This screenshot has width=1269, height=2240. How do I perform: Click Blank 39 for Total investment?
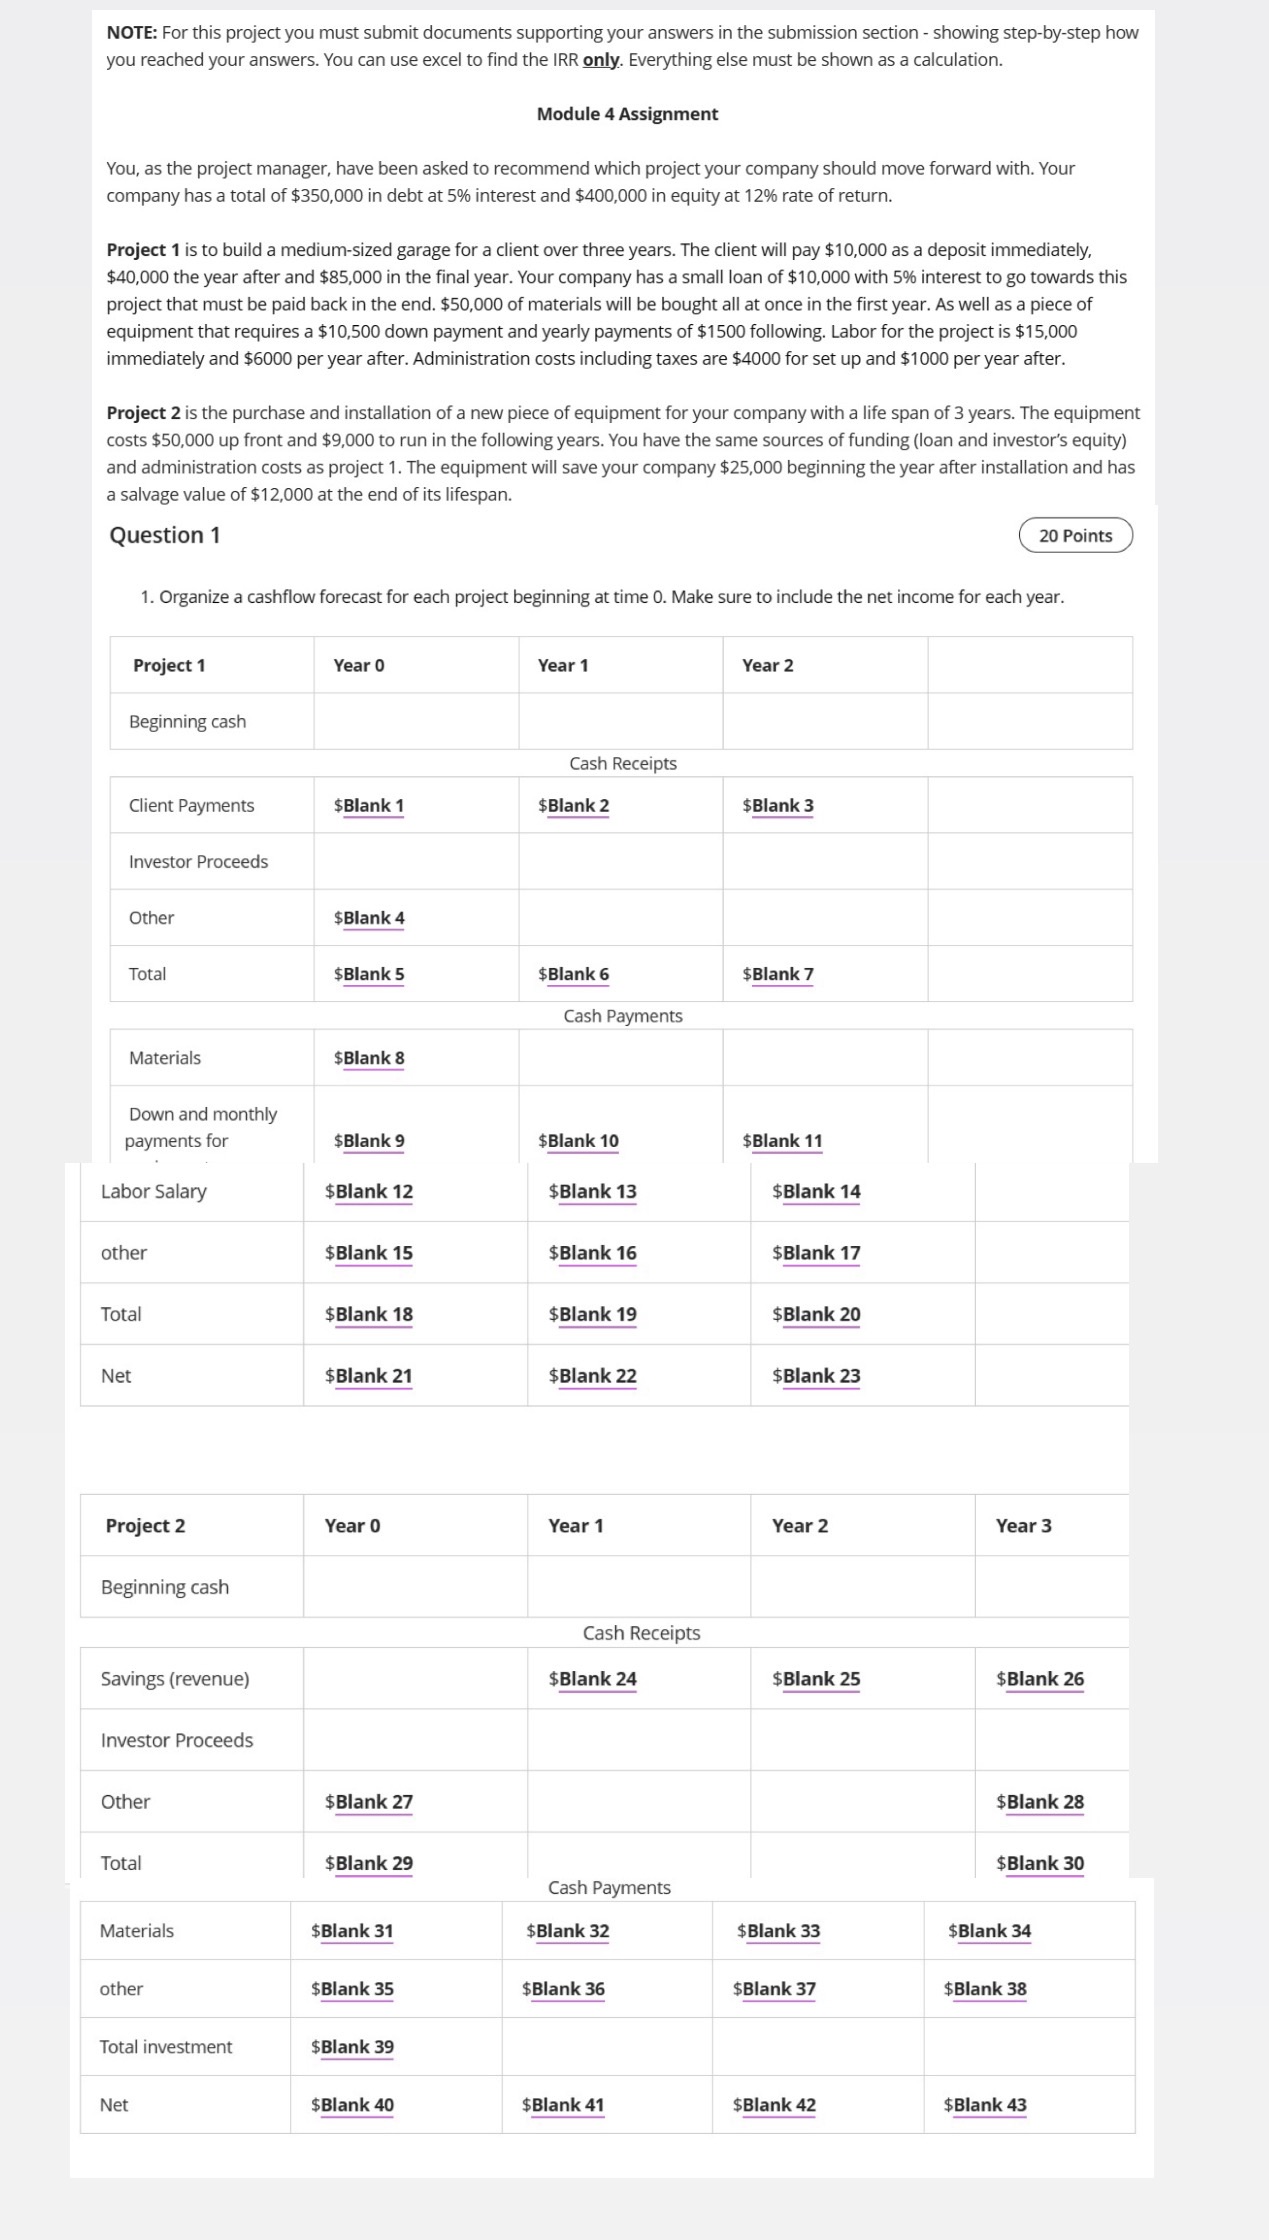pos(357,2047)
